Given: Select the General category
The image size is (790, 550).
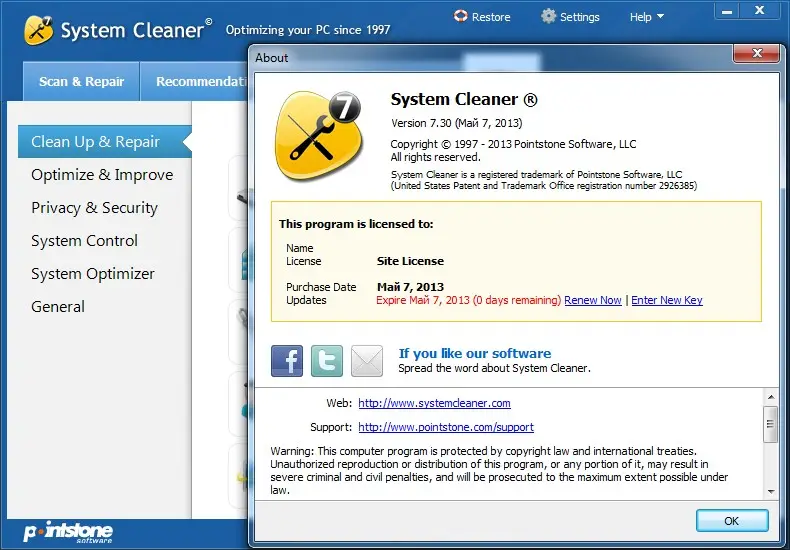Looking at the screenshot, I should coord(58,307).
